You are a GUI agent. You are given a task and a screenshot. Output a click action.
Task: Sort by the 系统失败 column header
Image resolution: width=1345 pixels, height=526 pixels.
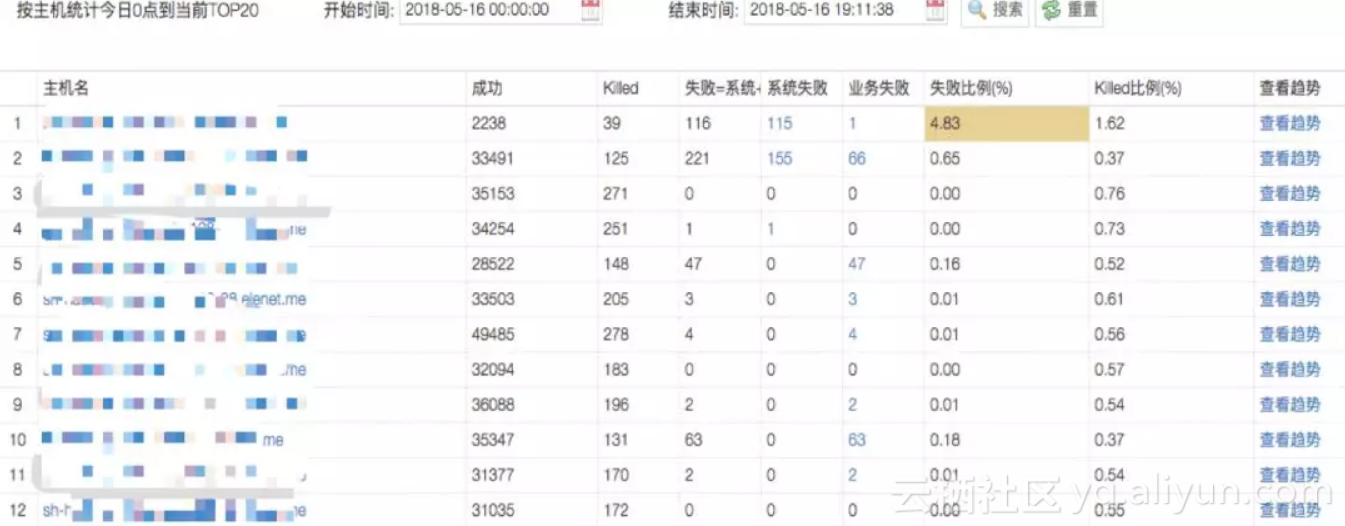click(x=798, y=88)
